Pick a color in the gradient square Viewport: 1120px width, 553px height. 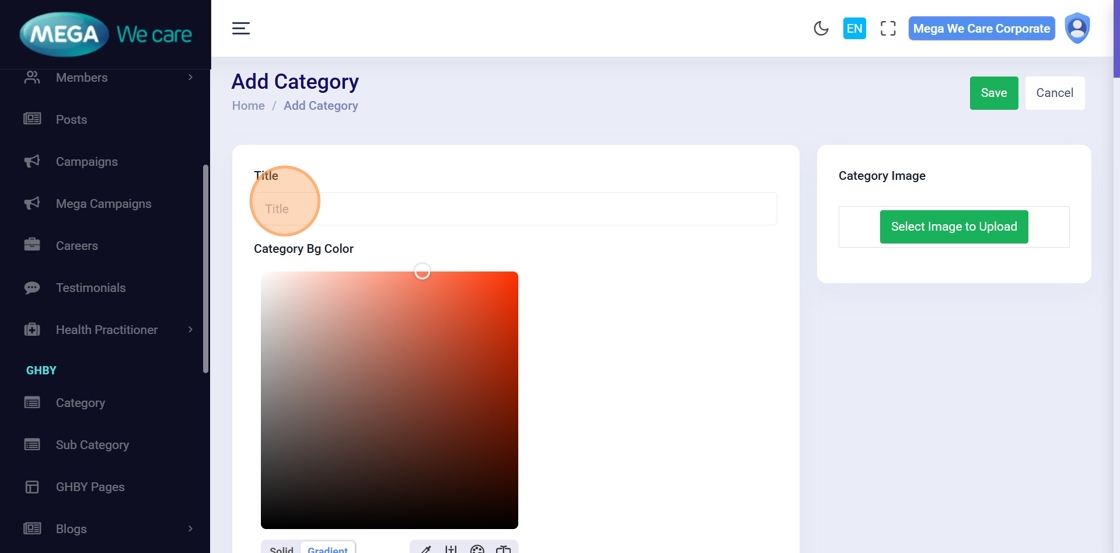click(389, 400)
